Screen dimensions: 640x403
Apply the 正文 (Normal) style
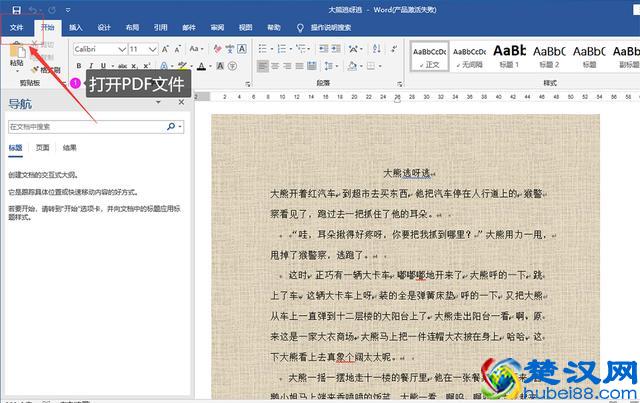430,57
